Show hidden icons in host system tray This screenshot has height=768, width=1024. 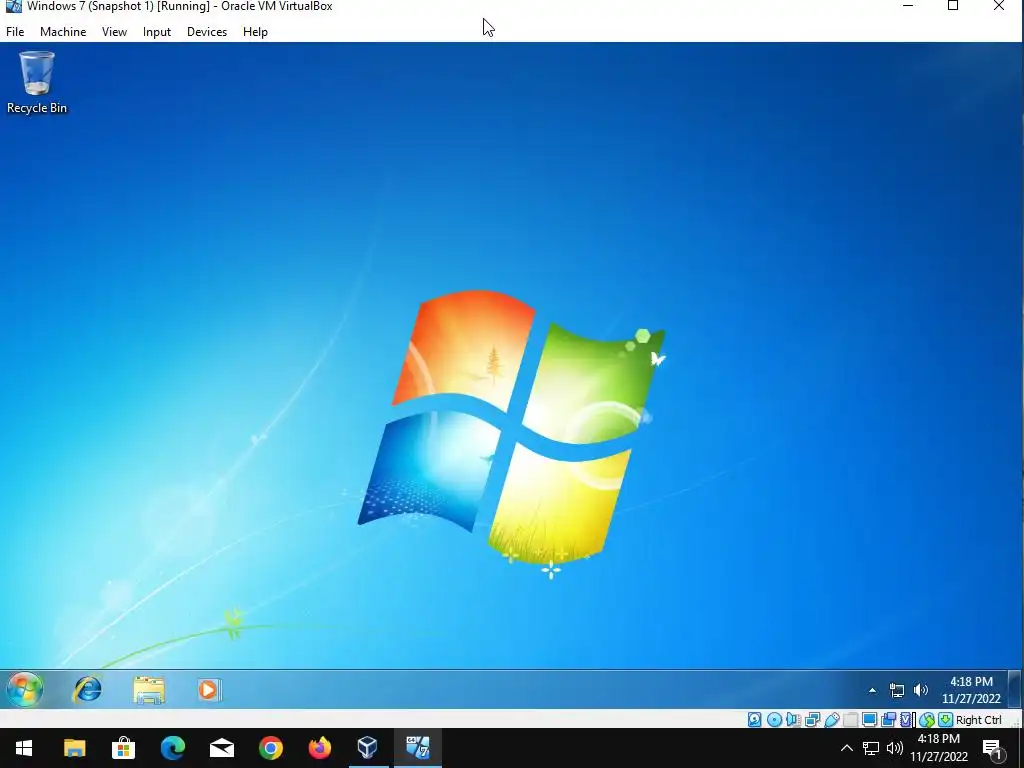point(846,748)
